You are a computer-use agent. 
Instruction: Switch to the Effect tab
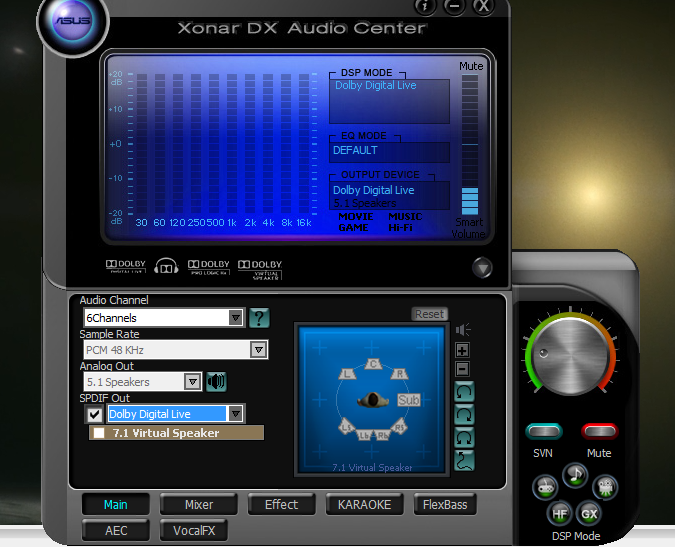(281, 504)
